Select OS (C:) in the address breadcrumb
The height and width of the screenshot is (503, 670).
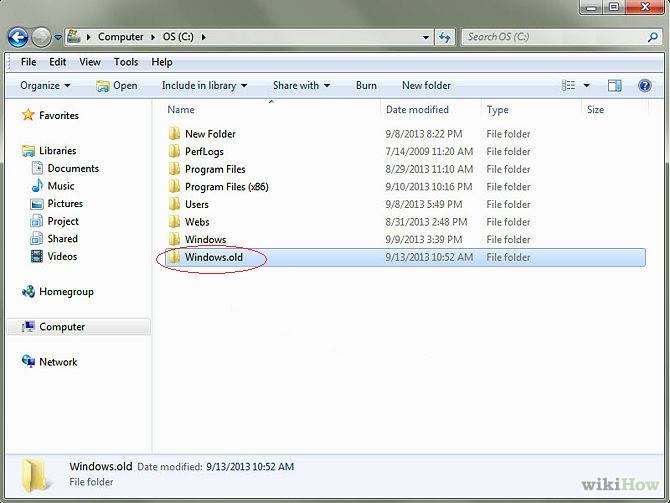178,37
